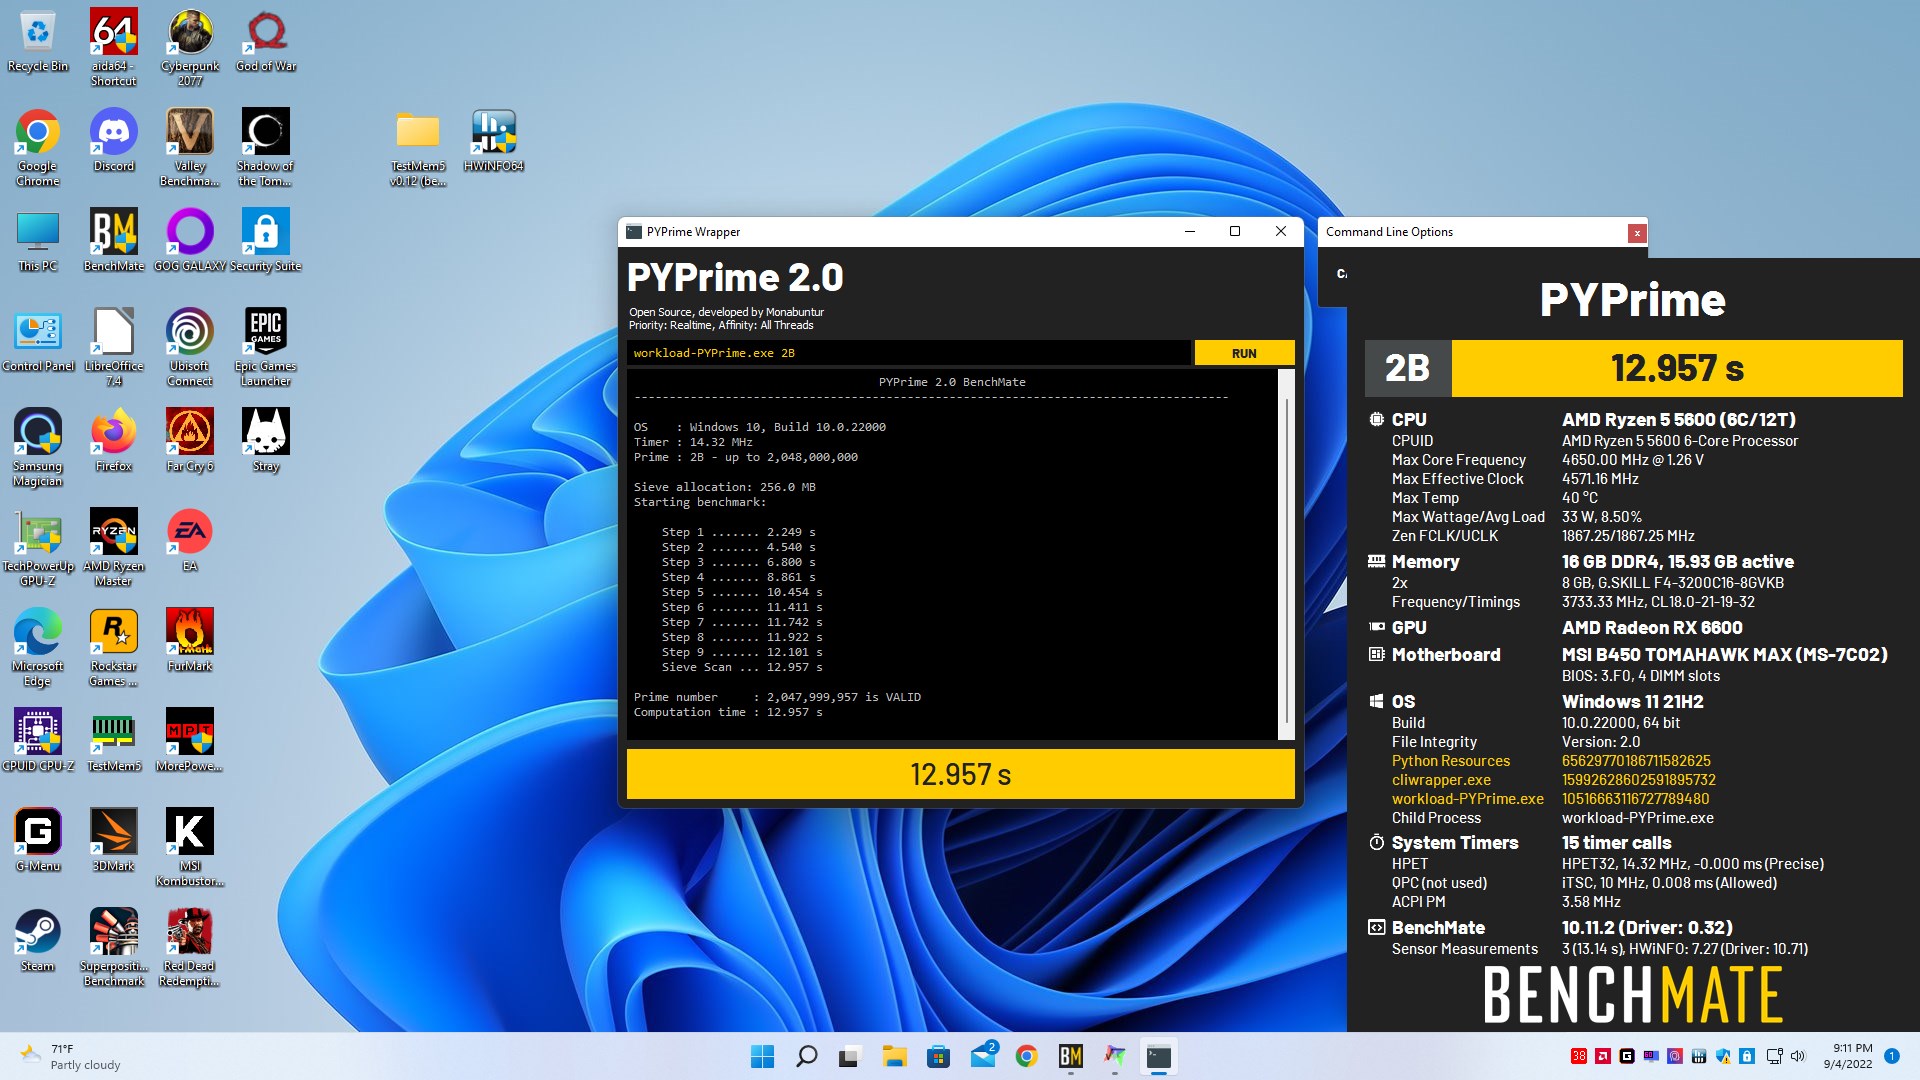The image size is (1920, 1080).
Task: Open the Rockstar Games Launcher icon
Action: [114, 648]
